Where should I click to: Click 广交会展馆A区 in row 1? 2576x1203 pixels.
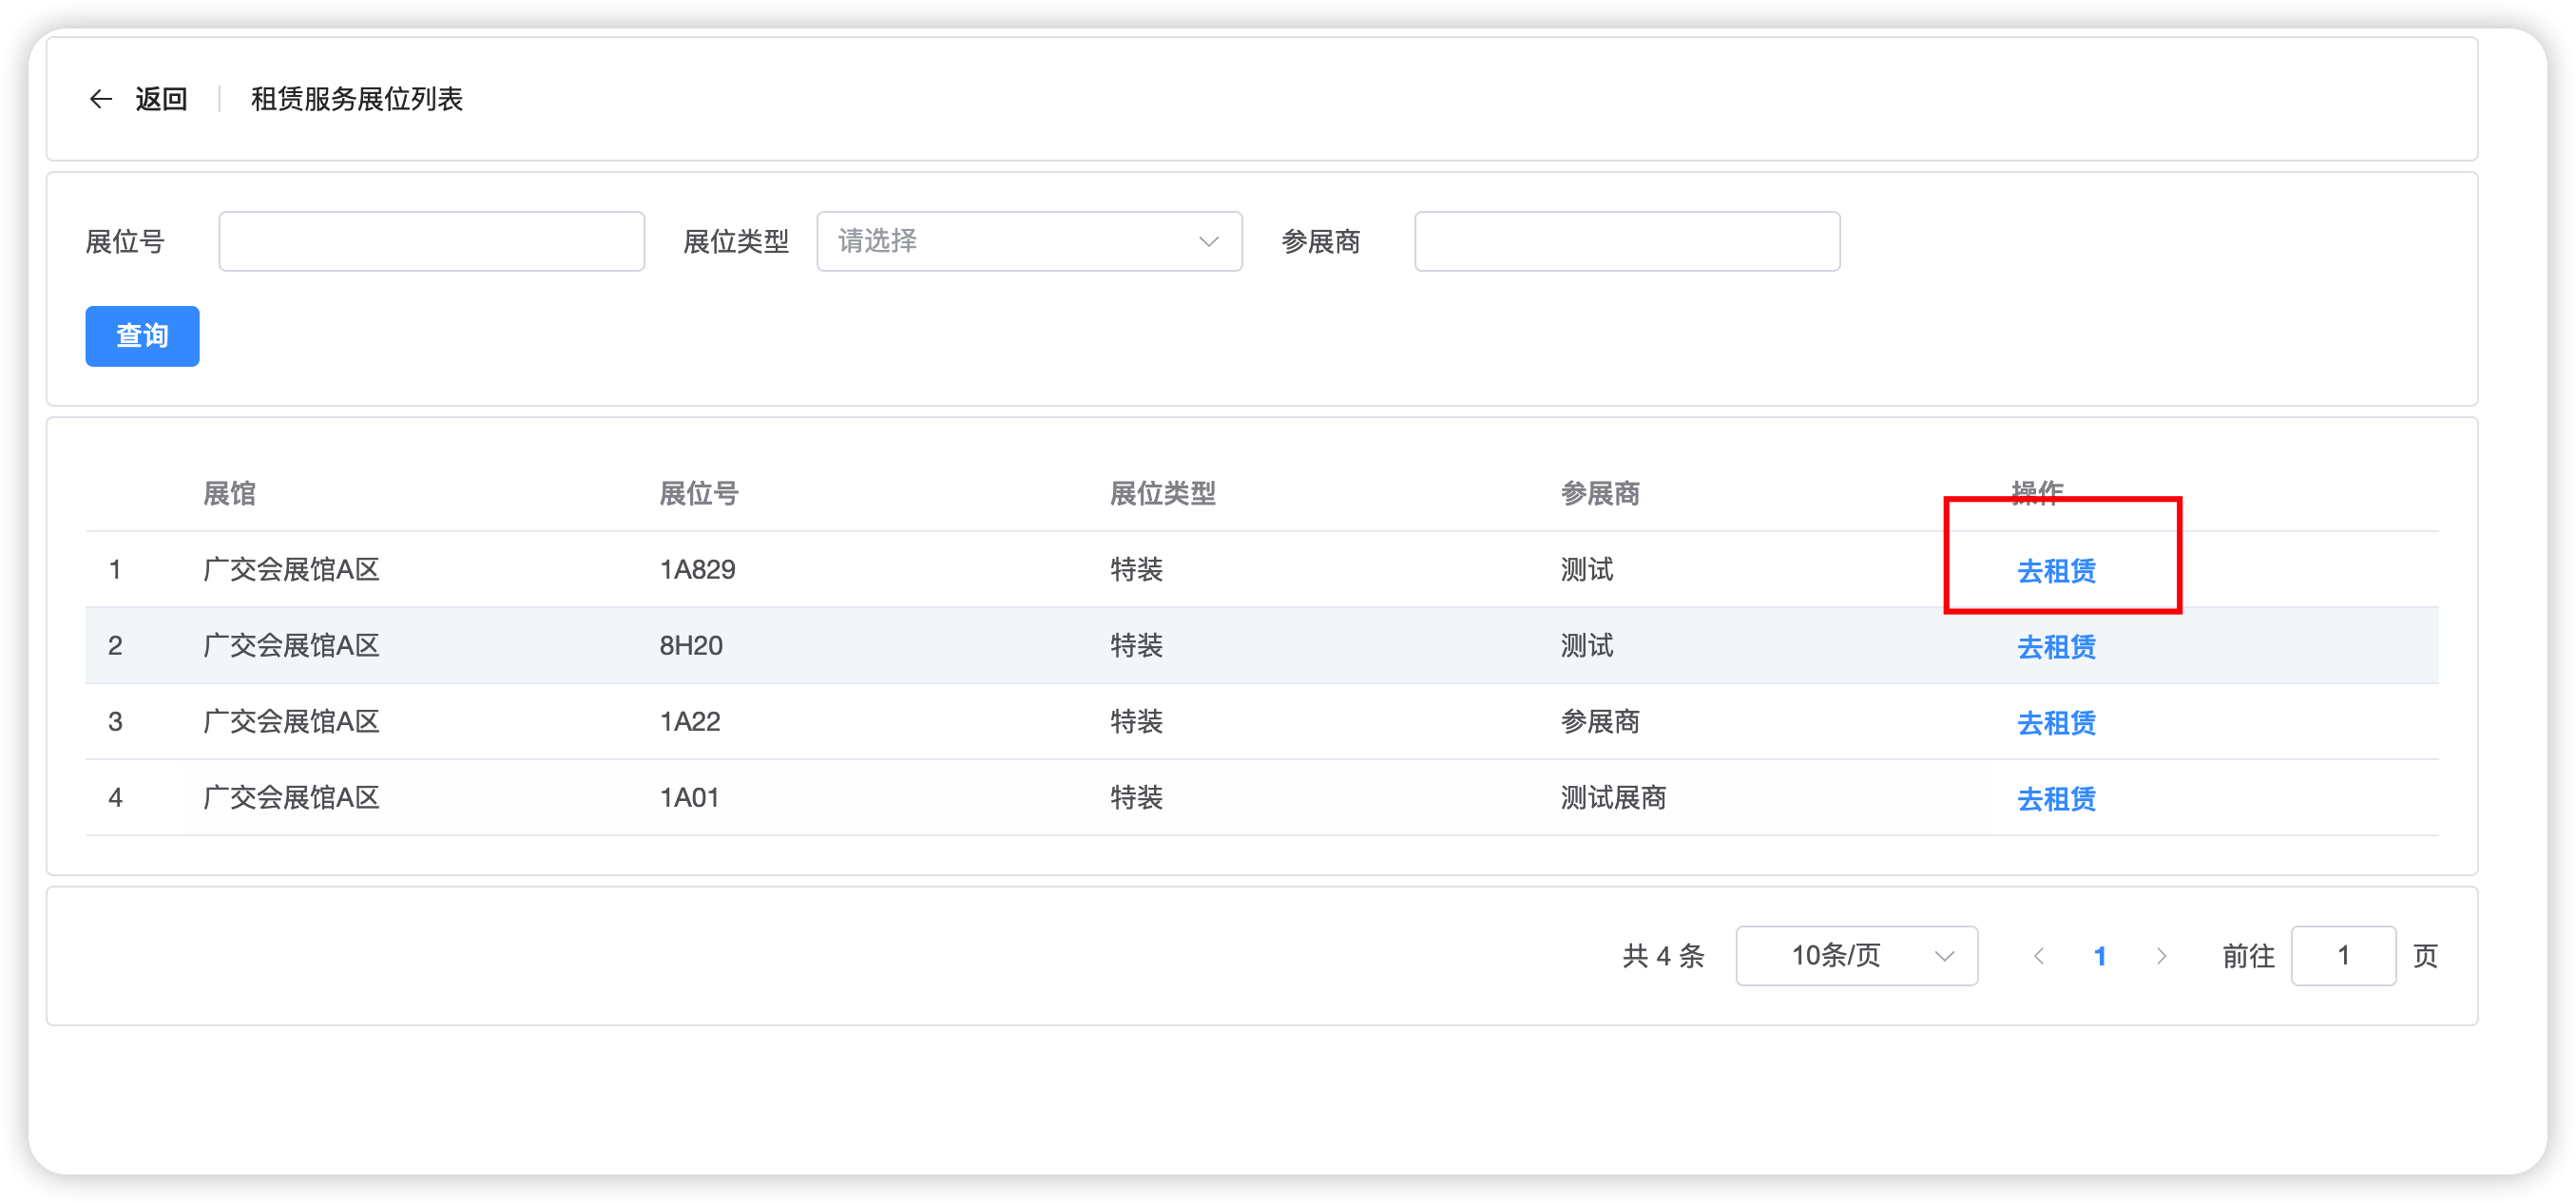coord(291,570)
